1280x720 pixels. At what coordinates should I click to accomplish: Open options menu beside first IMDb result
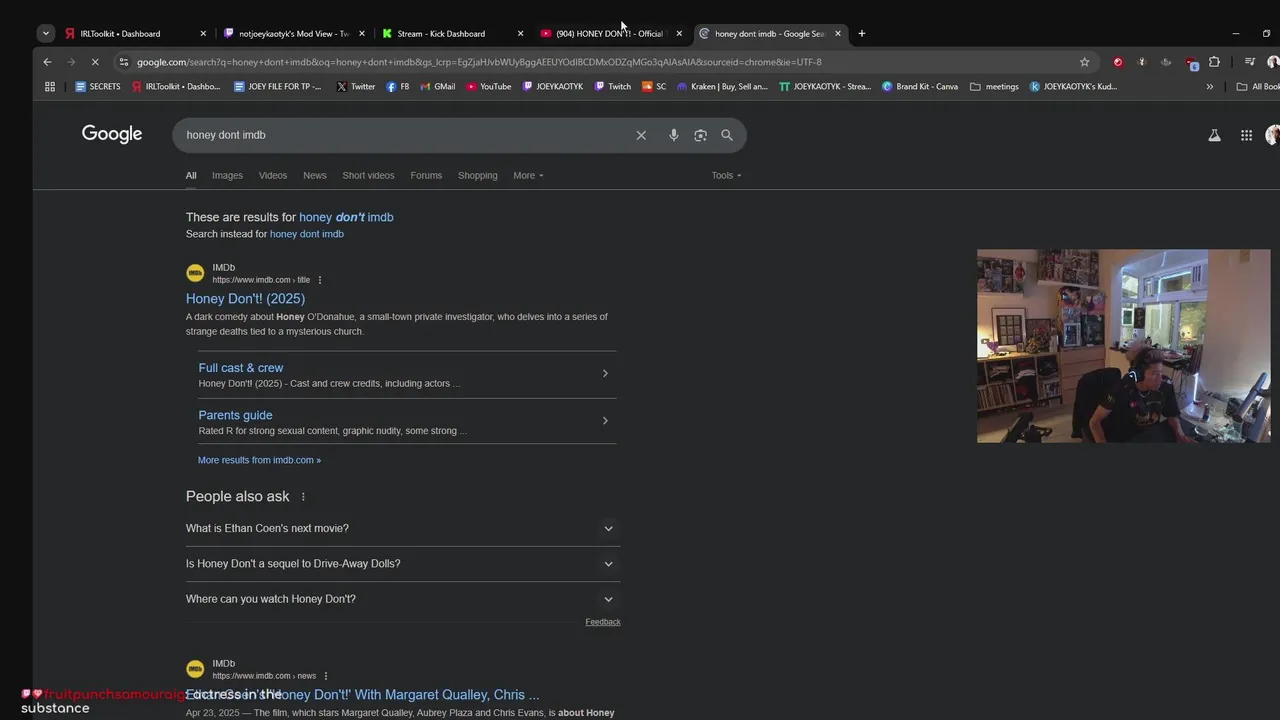coord(320,280)
